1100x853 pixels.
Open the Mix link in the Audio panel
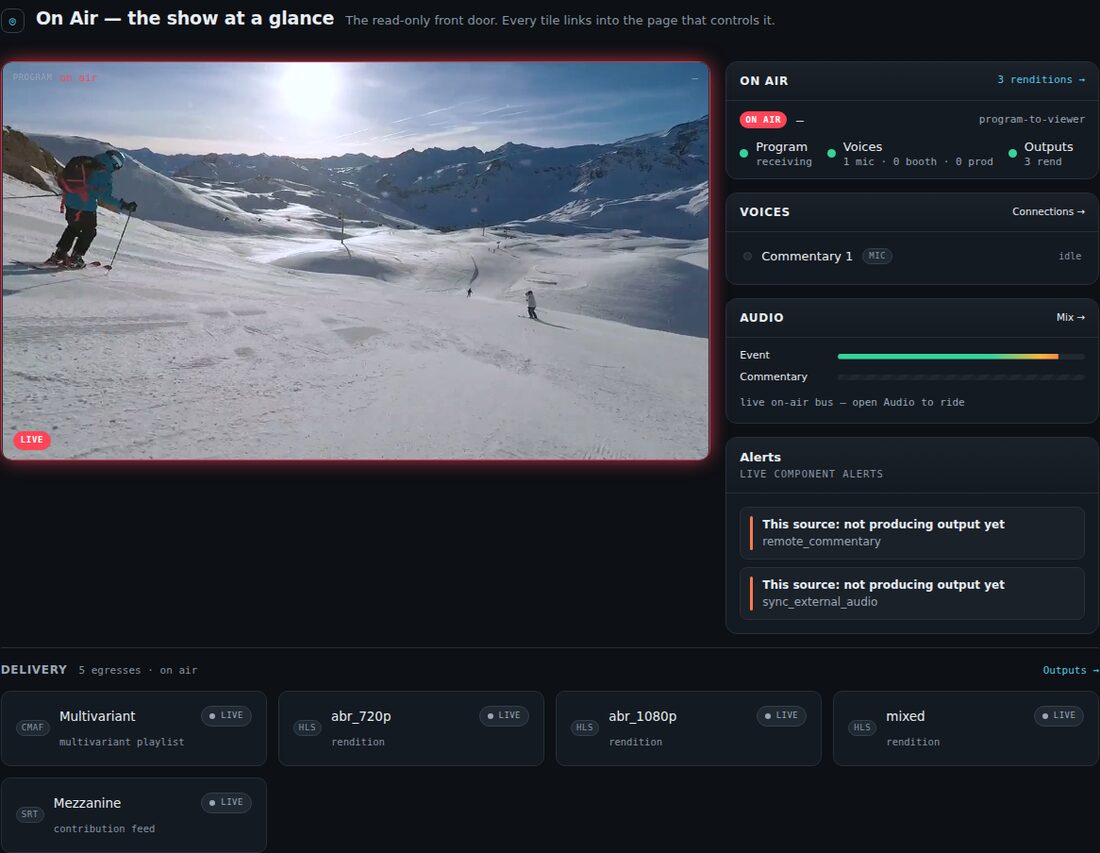pyautogui.click(x=1071, y=318)
